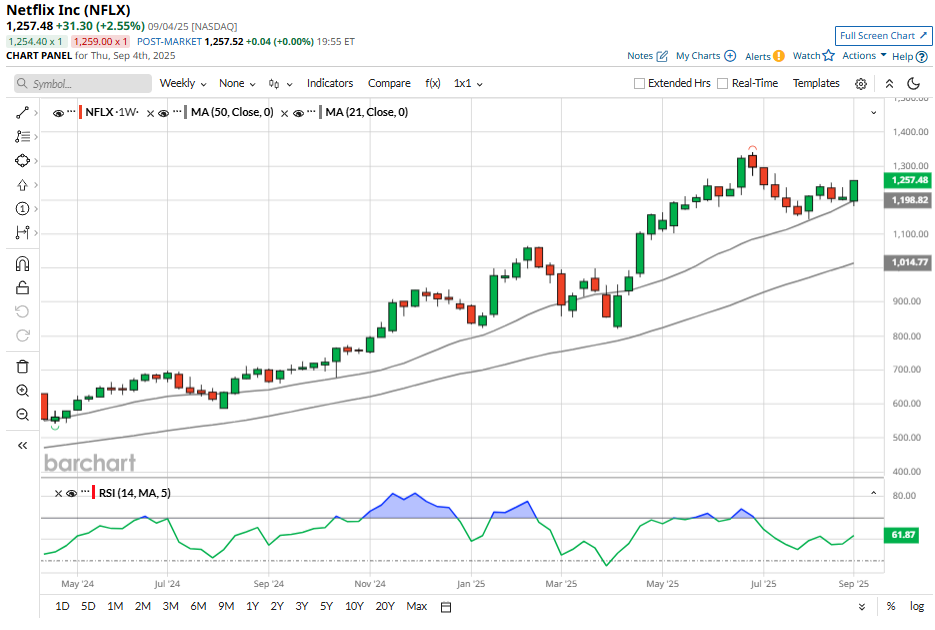Select the 6M time range
The height and width of the screenshot is (630, 935).
[198, 606]
